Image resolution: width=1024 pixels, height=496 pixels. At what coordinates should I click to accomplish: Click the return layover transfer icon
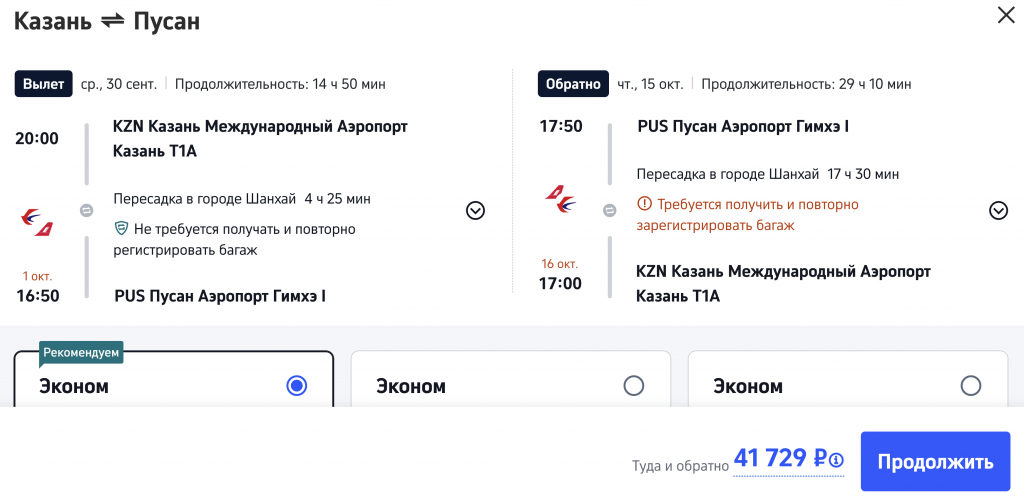(609, 210)
